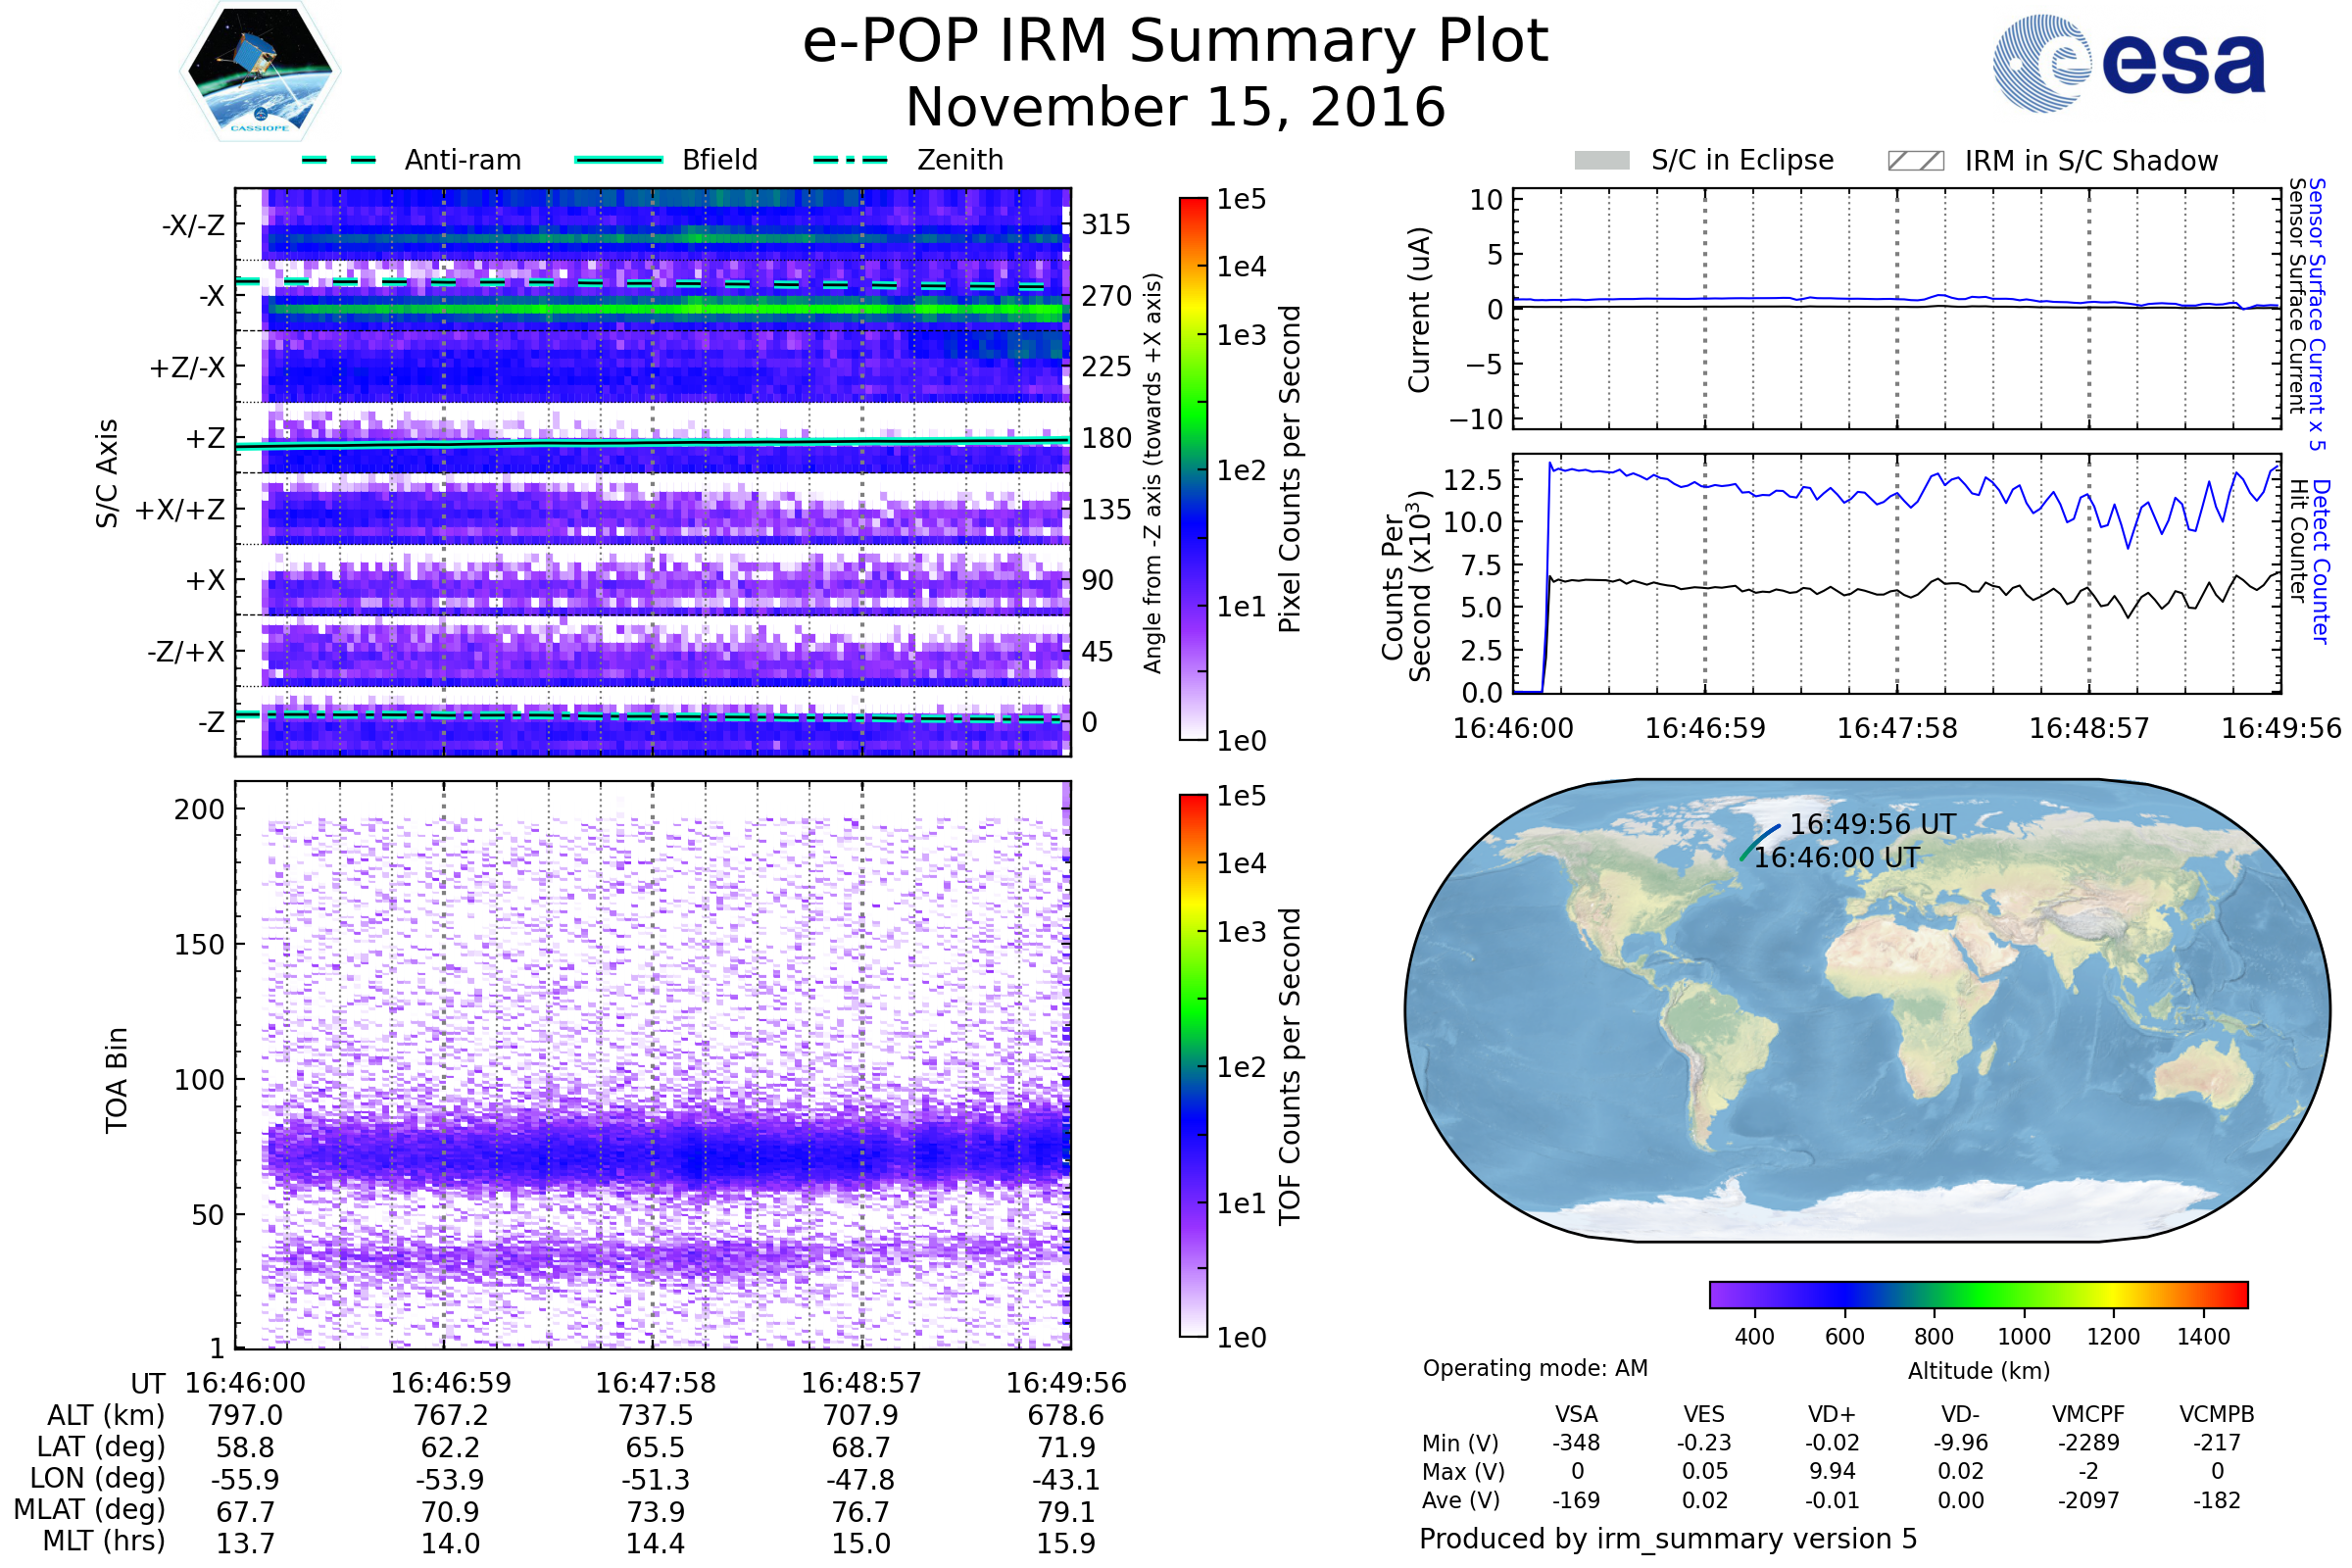
Task: Click the 16:49:56 UT map label
Action: tap(1872, 824)
